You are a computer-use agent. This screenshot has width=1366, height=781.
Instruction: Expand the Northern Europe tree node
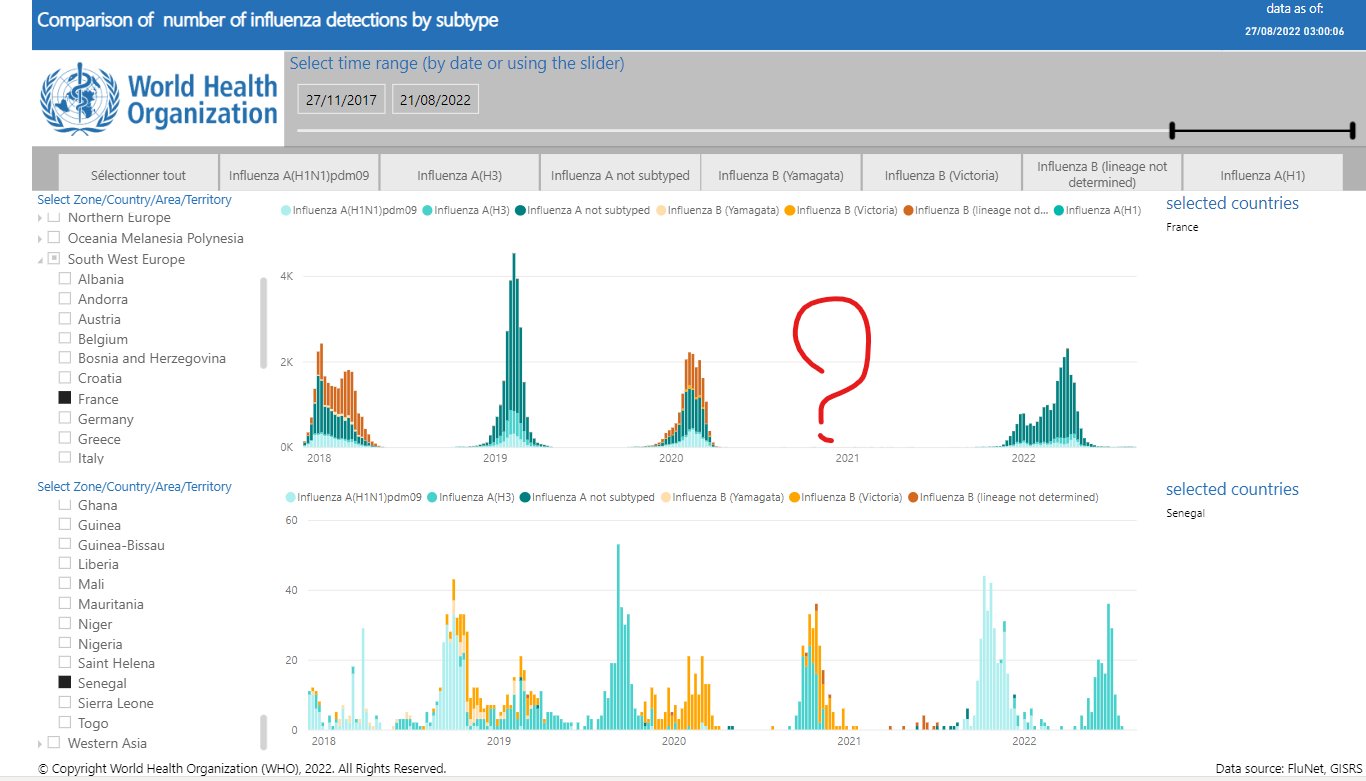(40, 218)
